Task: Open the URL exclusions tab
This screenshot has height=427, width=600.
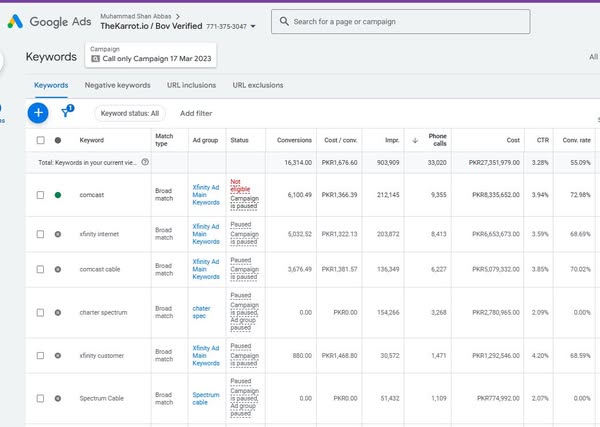Action: click(x=258, y=85)
